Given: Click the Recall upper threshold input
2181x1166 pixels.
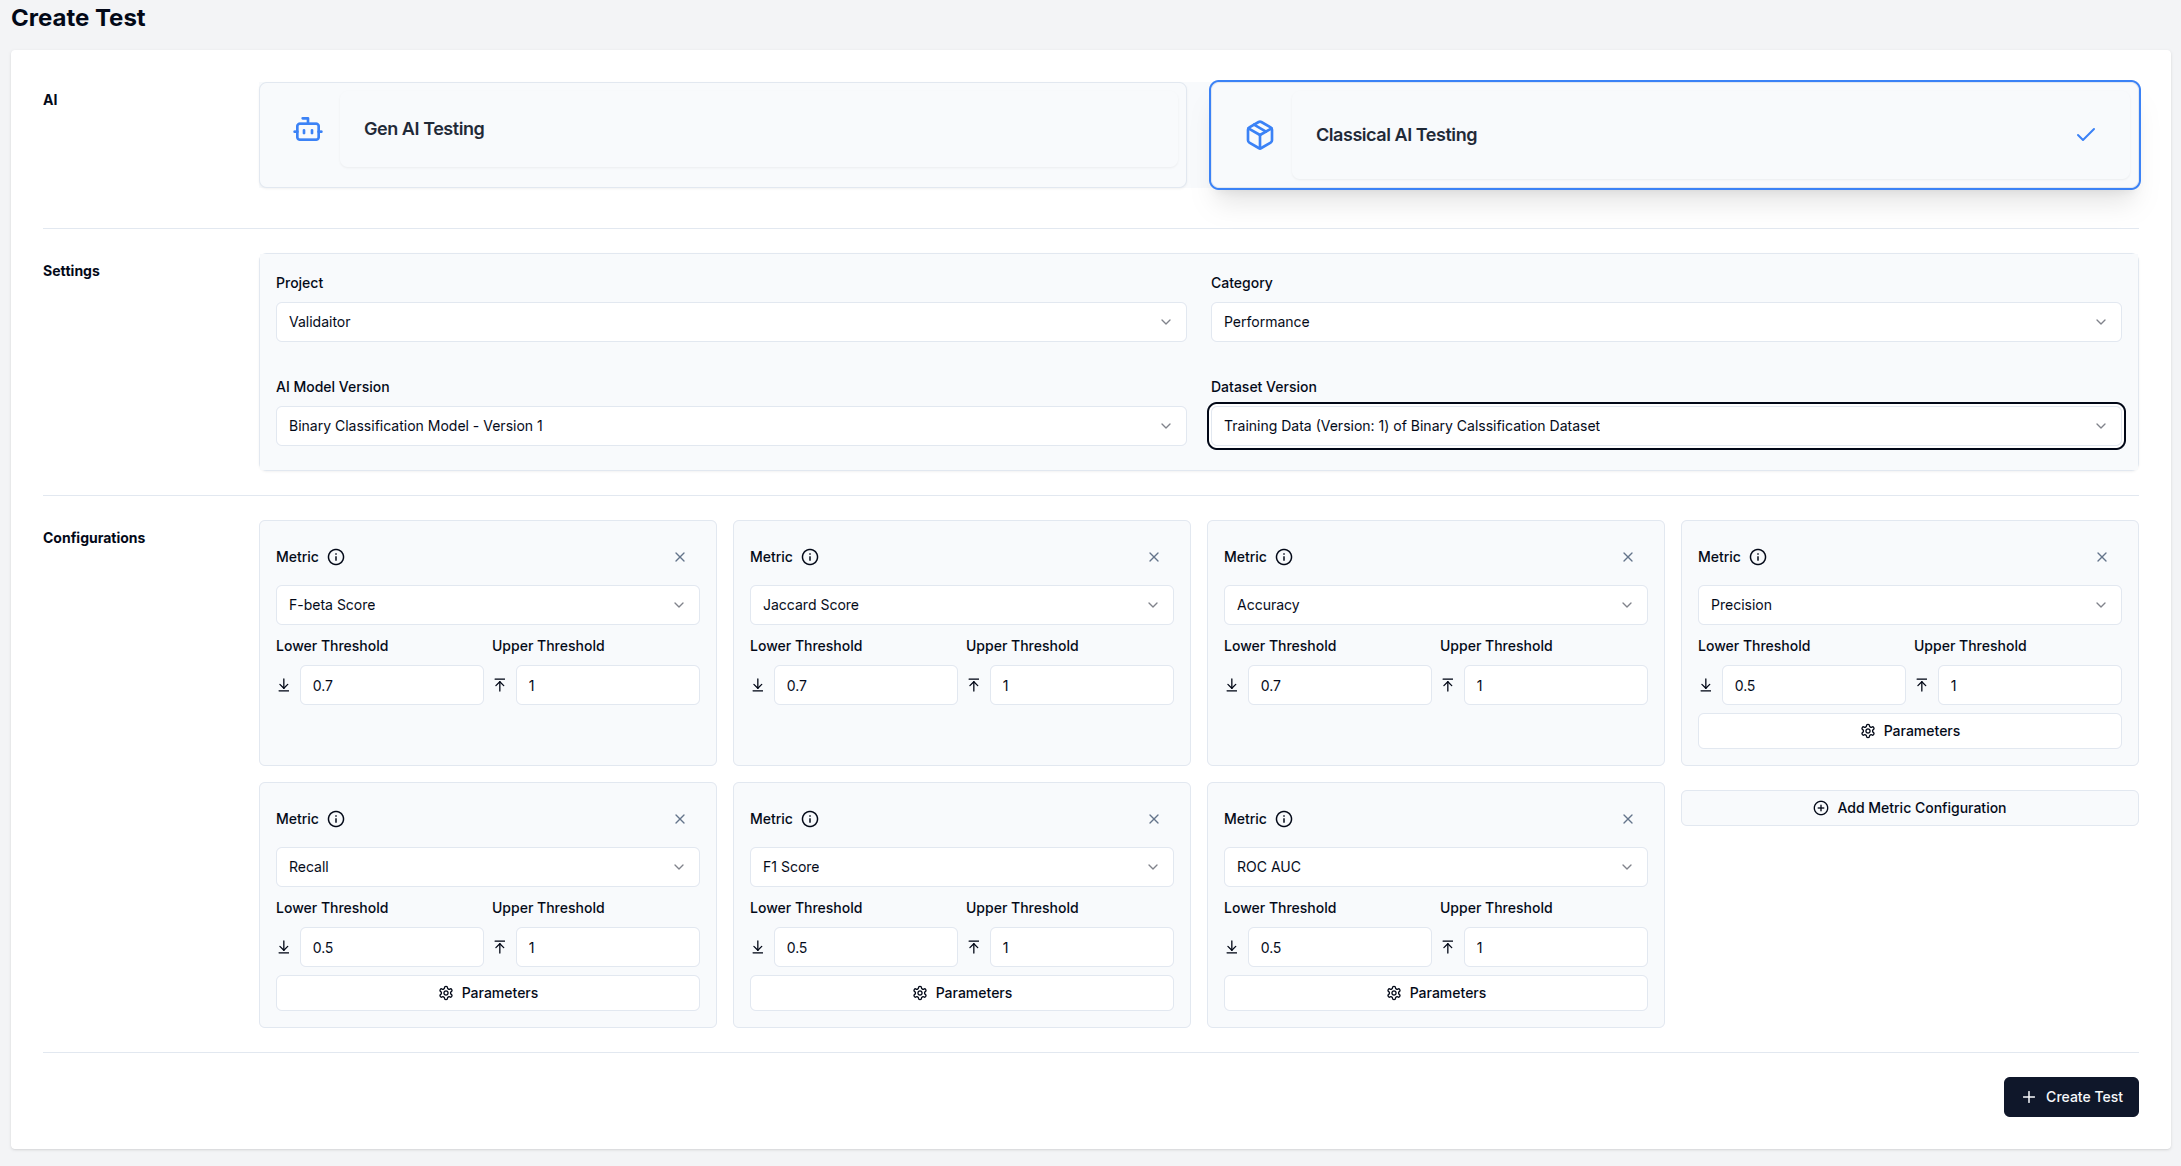Looking at the screenshot, I should click(607, 948).
